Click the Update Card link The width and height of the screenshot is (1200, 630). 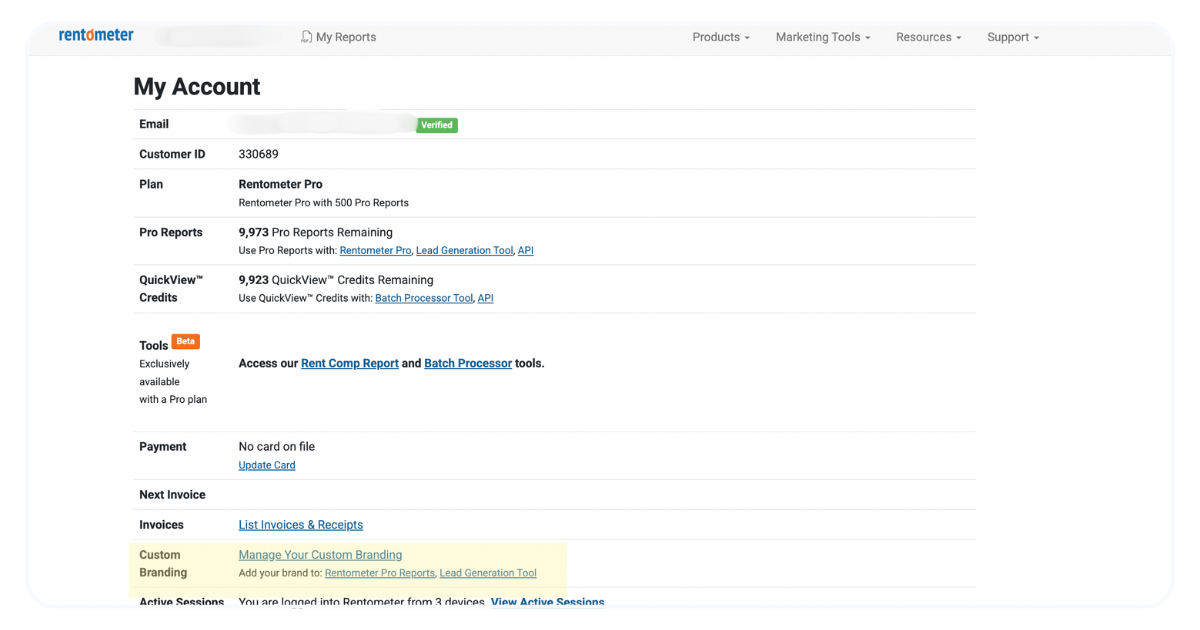point(267,465)
